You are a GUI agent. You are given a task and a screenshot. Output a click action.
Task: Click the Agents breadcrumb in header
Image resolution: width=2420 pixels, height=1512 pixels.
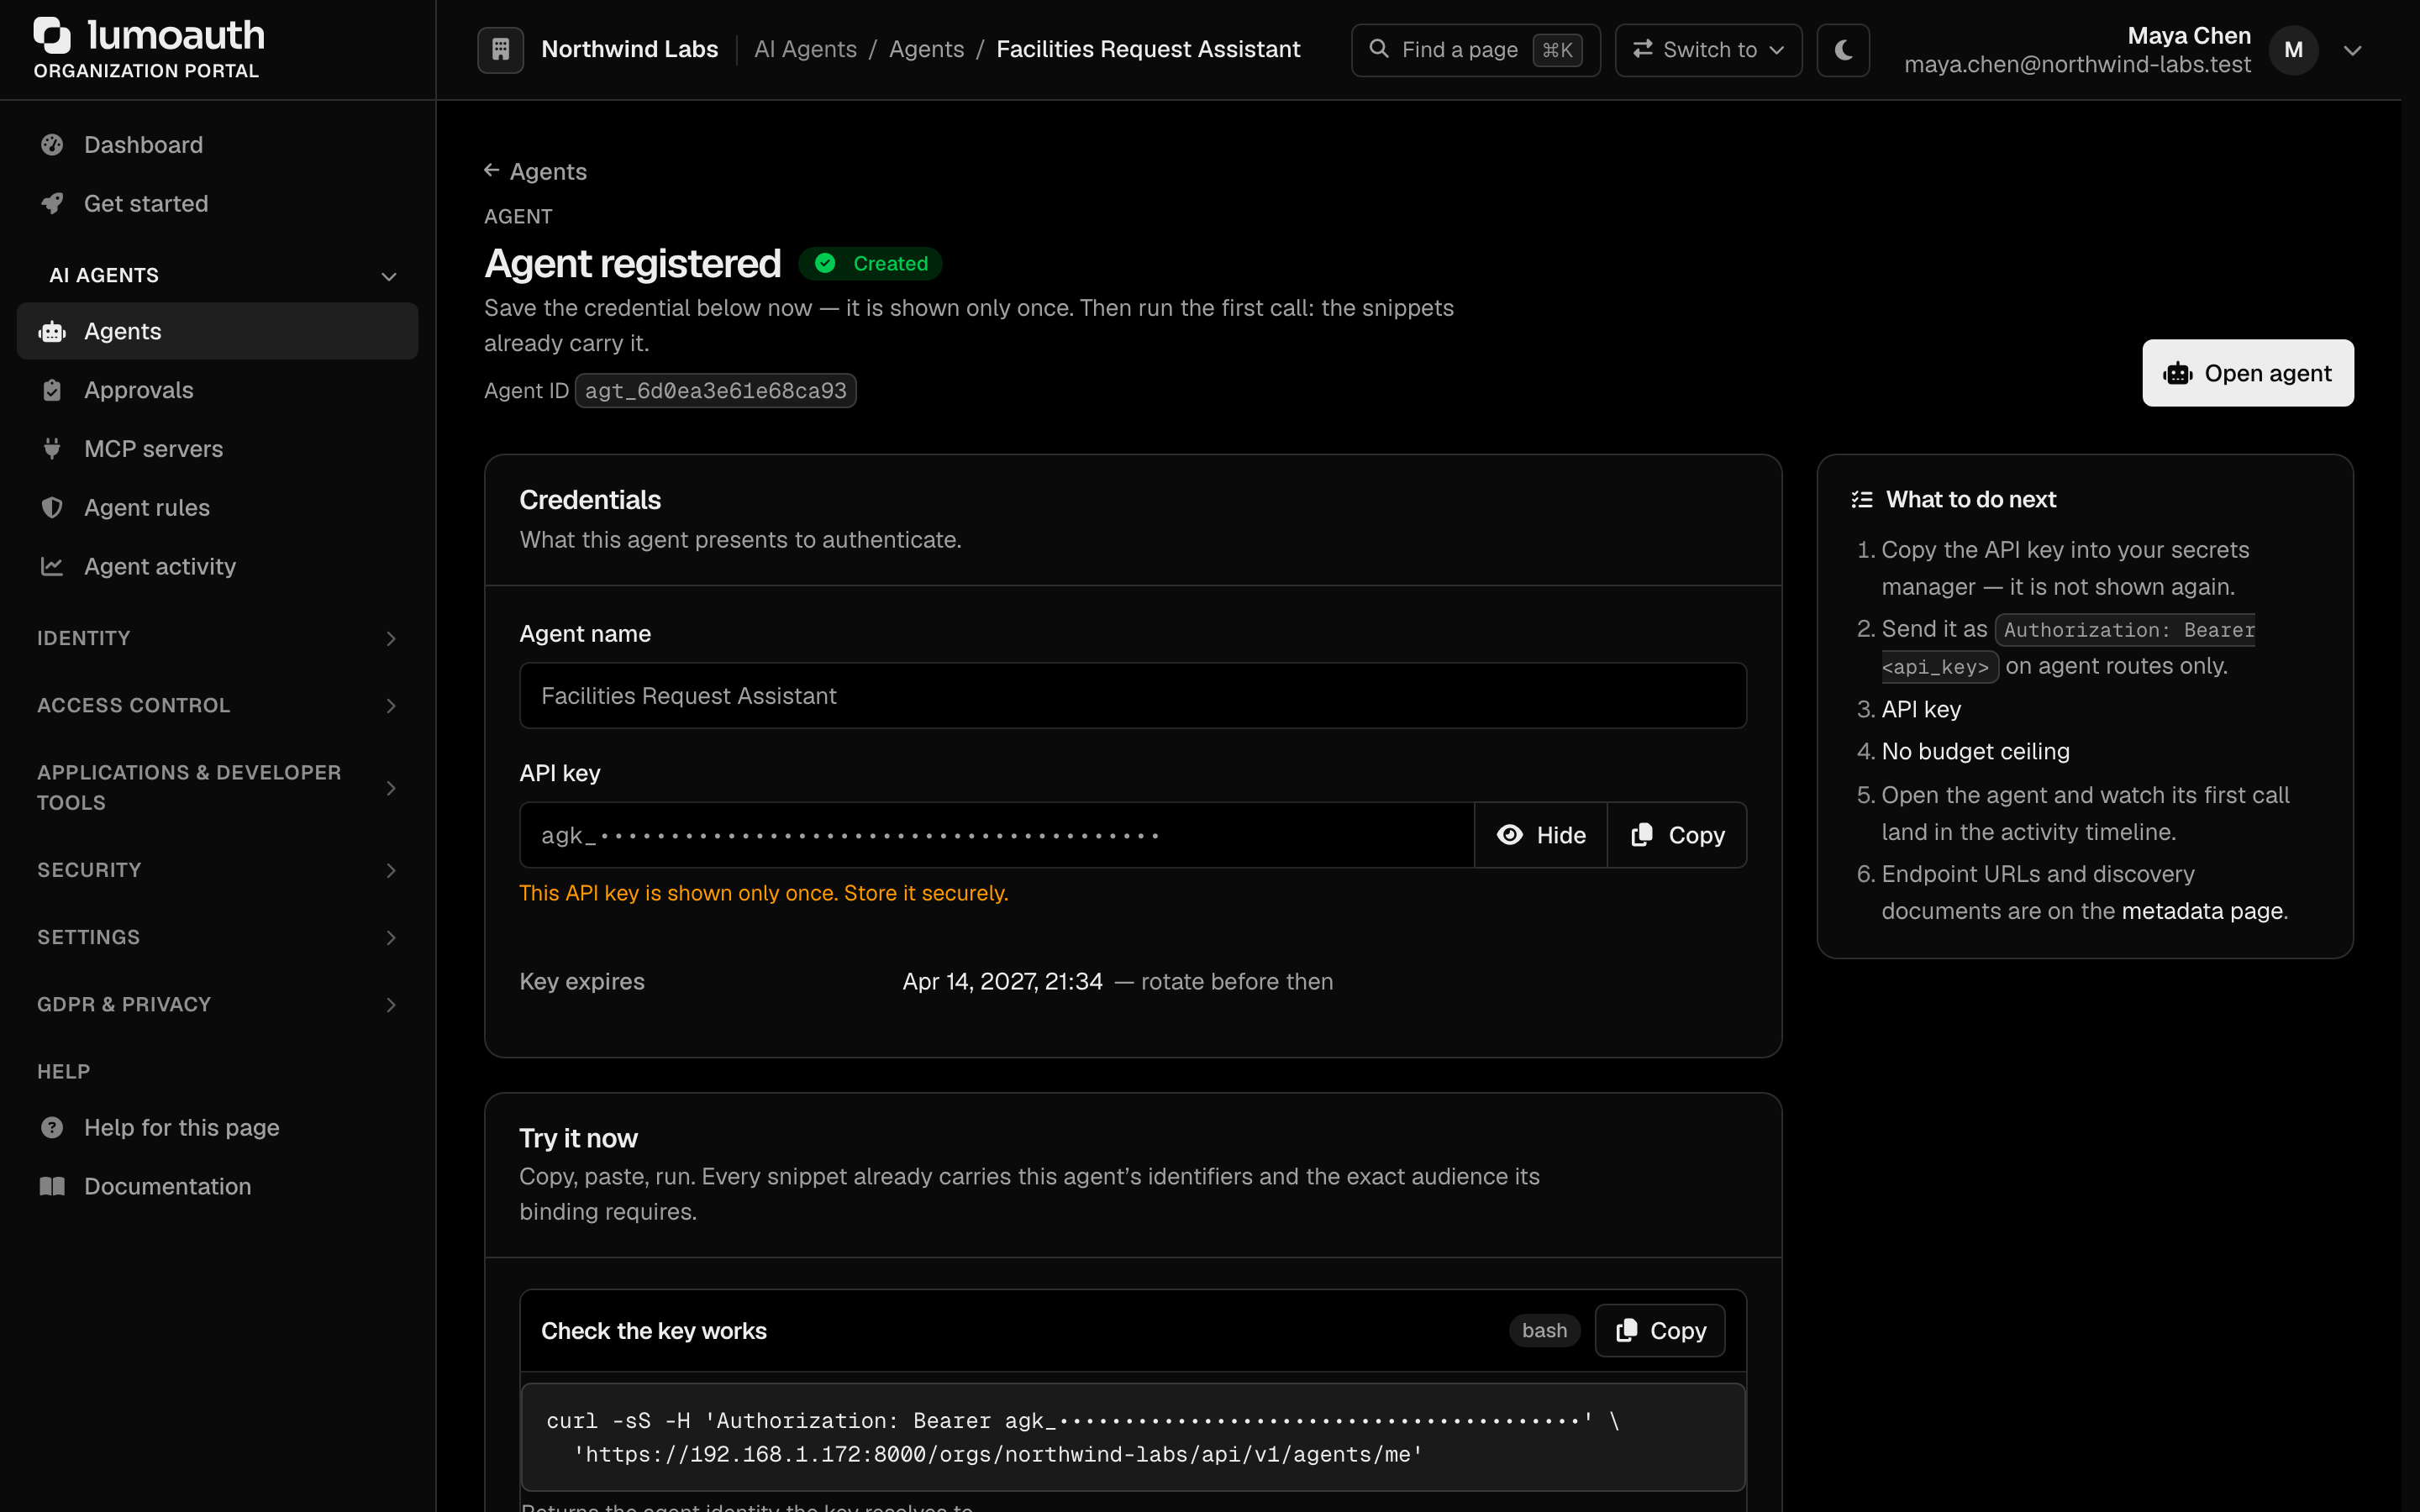tap(926, 49)
